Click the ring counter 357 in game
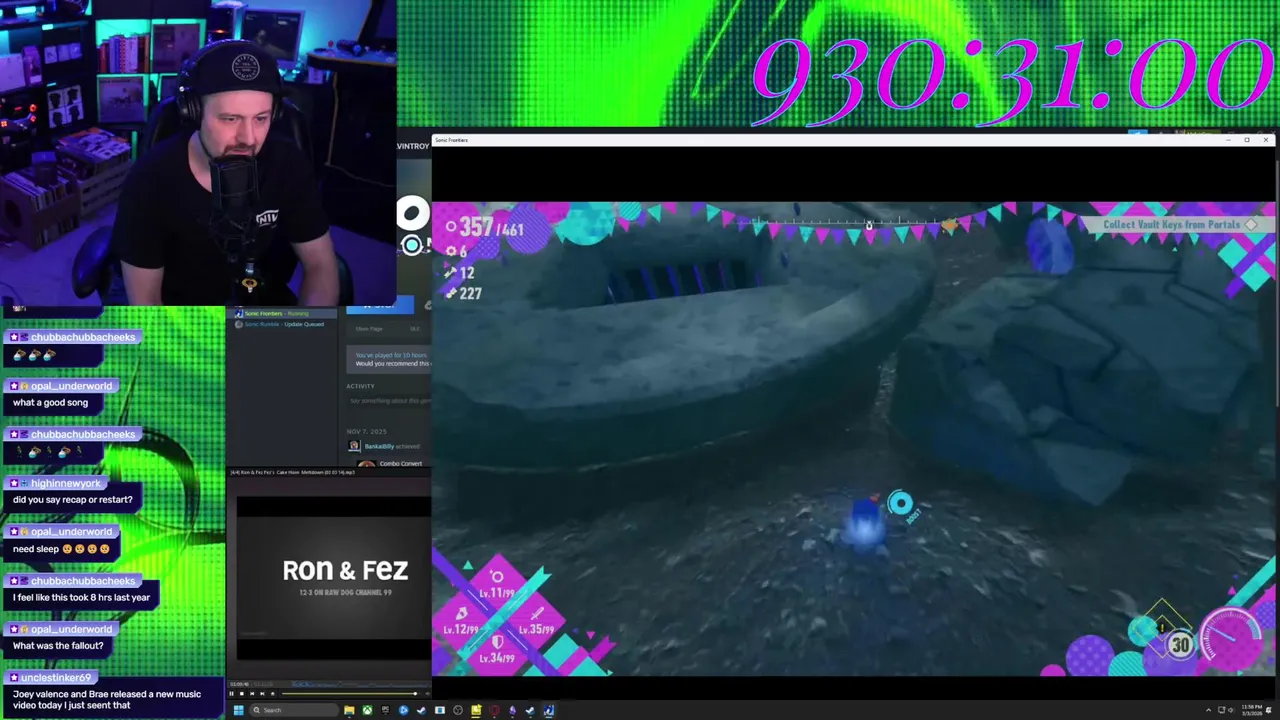Image resolution: width=1280 pixels, height=720 pixels. coord(476,228)
